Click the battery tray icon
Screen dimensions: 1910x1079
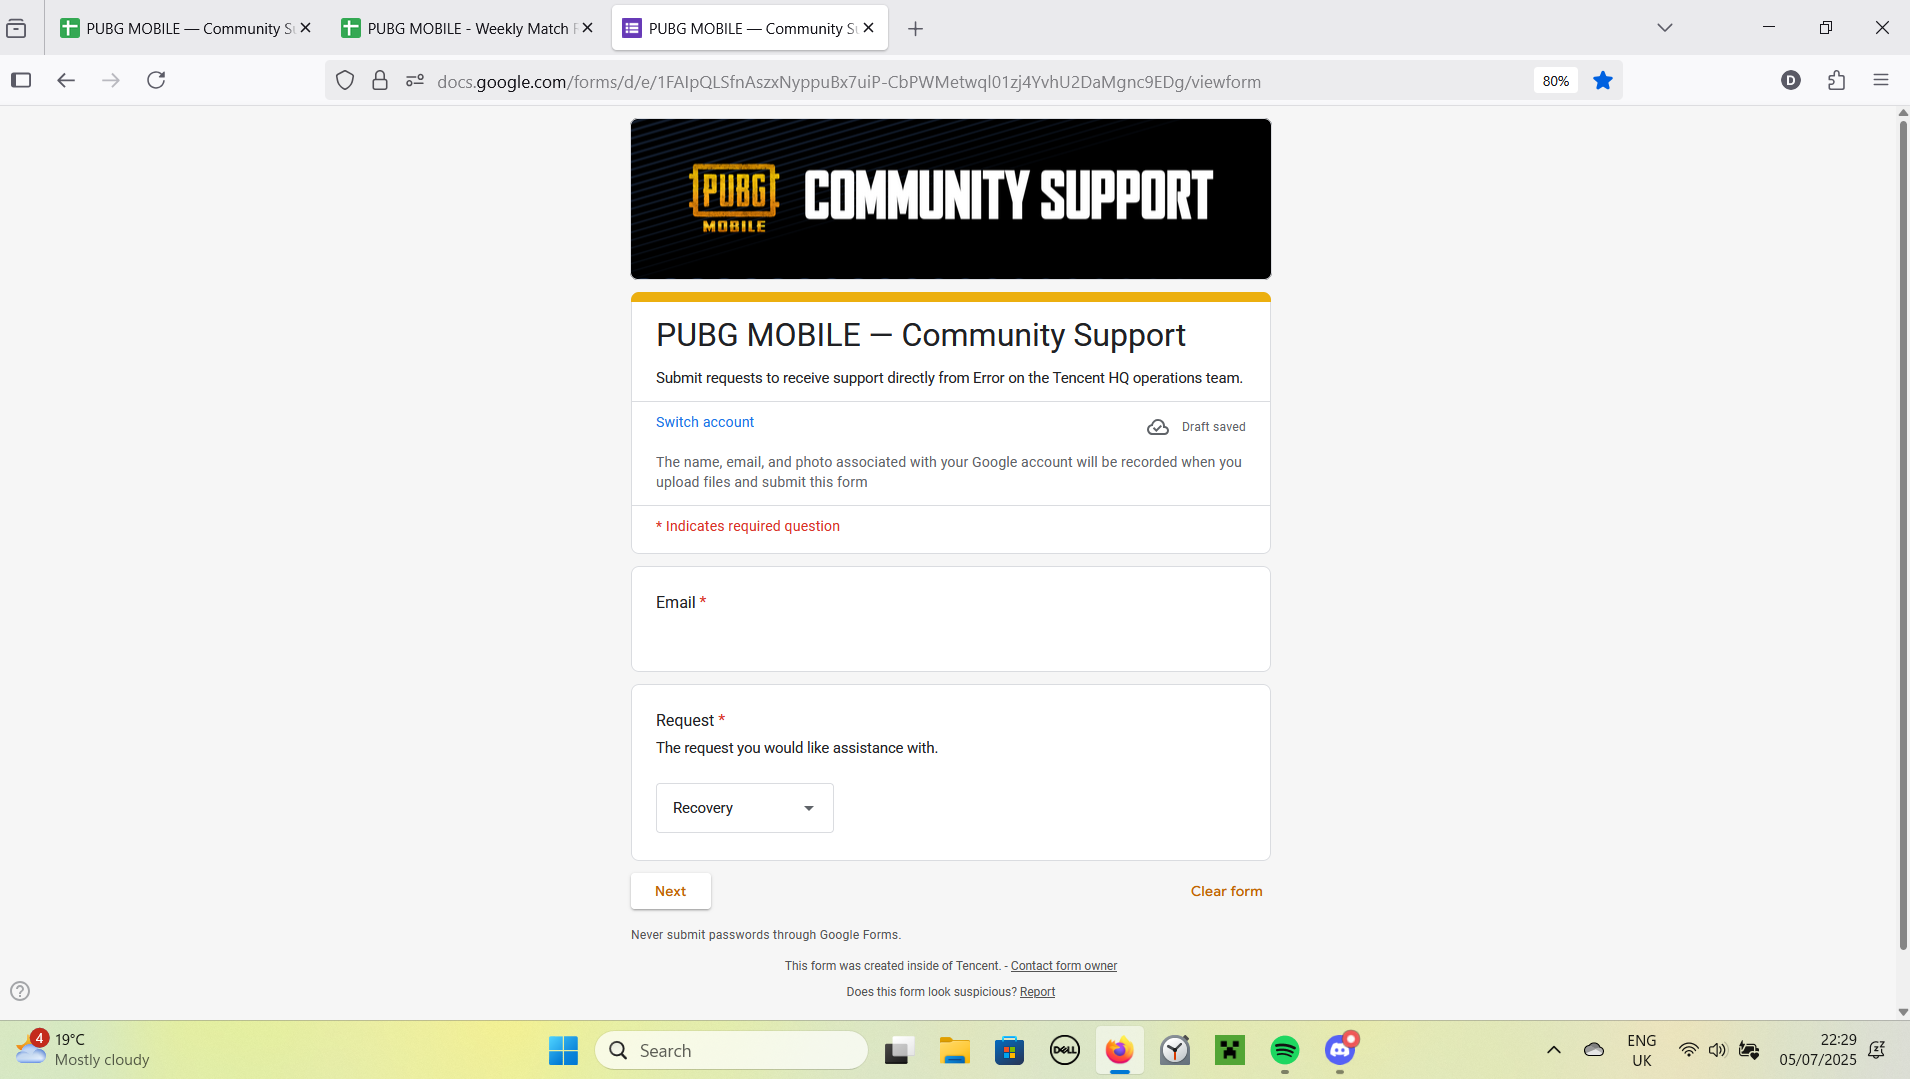1749,1050
